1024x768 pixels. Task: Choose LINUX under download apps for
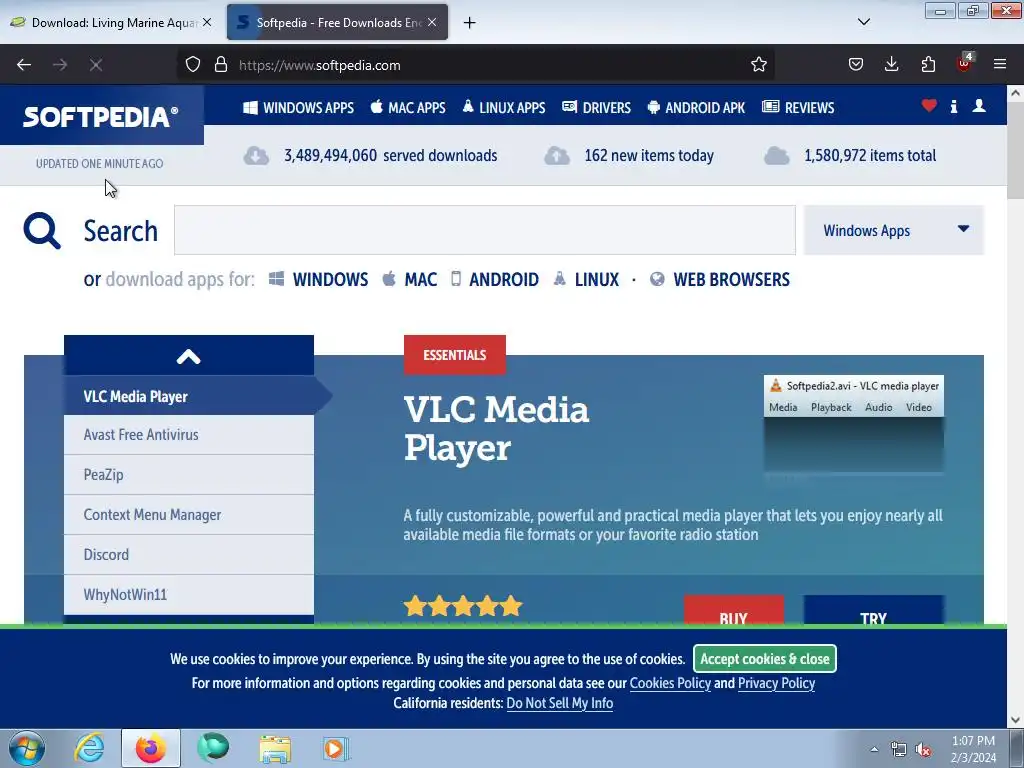[x=586, y=280]
